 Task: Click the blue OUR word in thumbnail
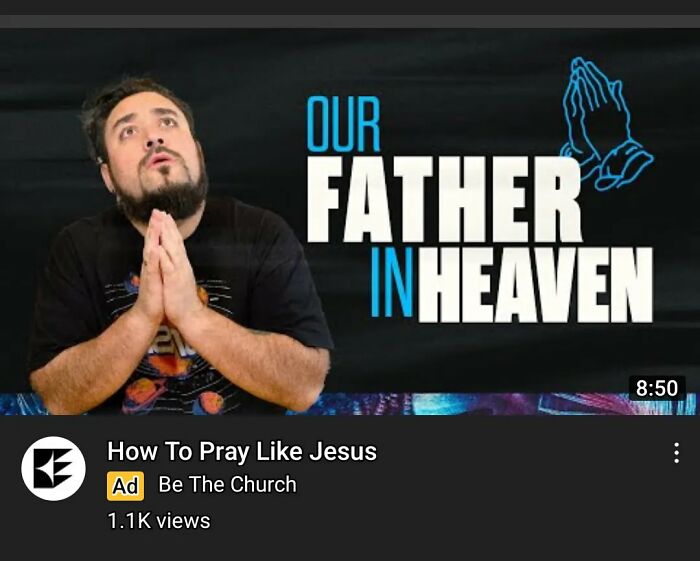click(x=343, y=124)
